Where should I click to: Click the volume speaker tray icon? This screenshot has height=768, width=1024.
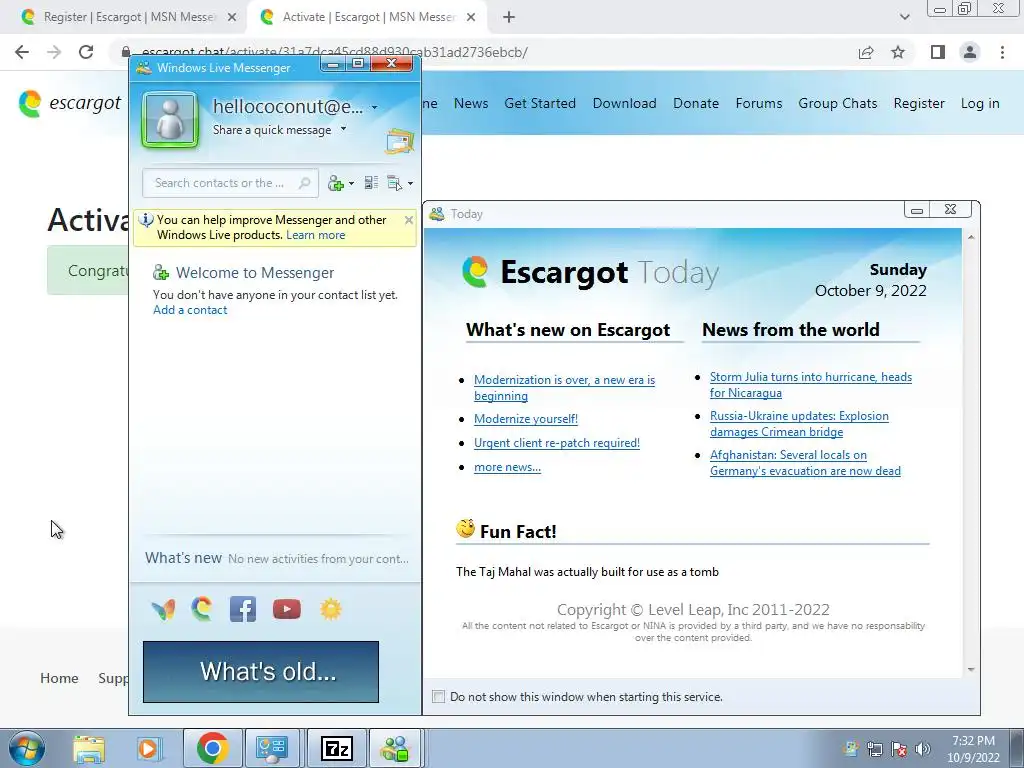pos(923,749)
